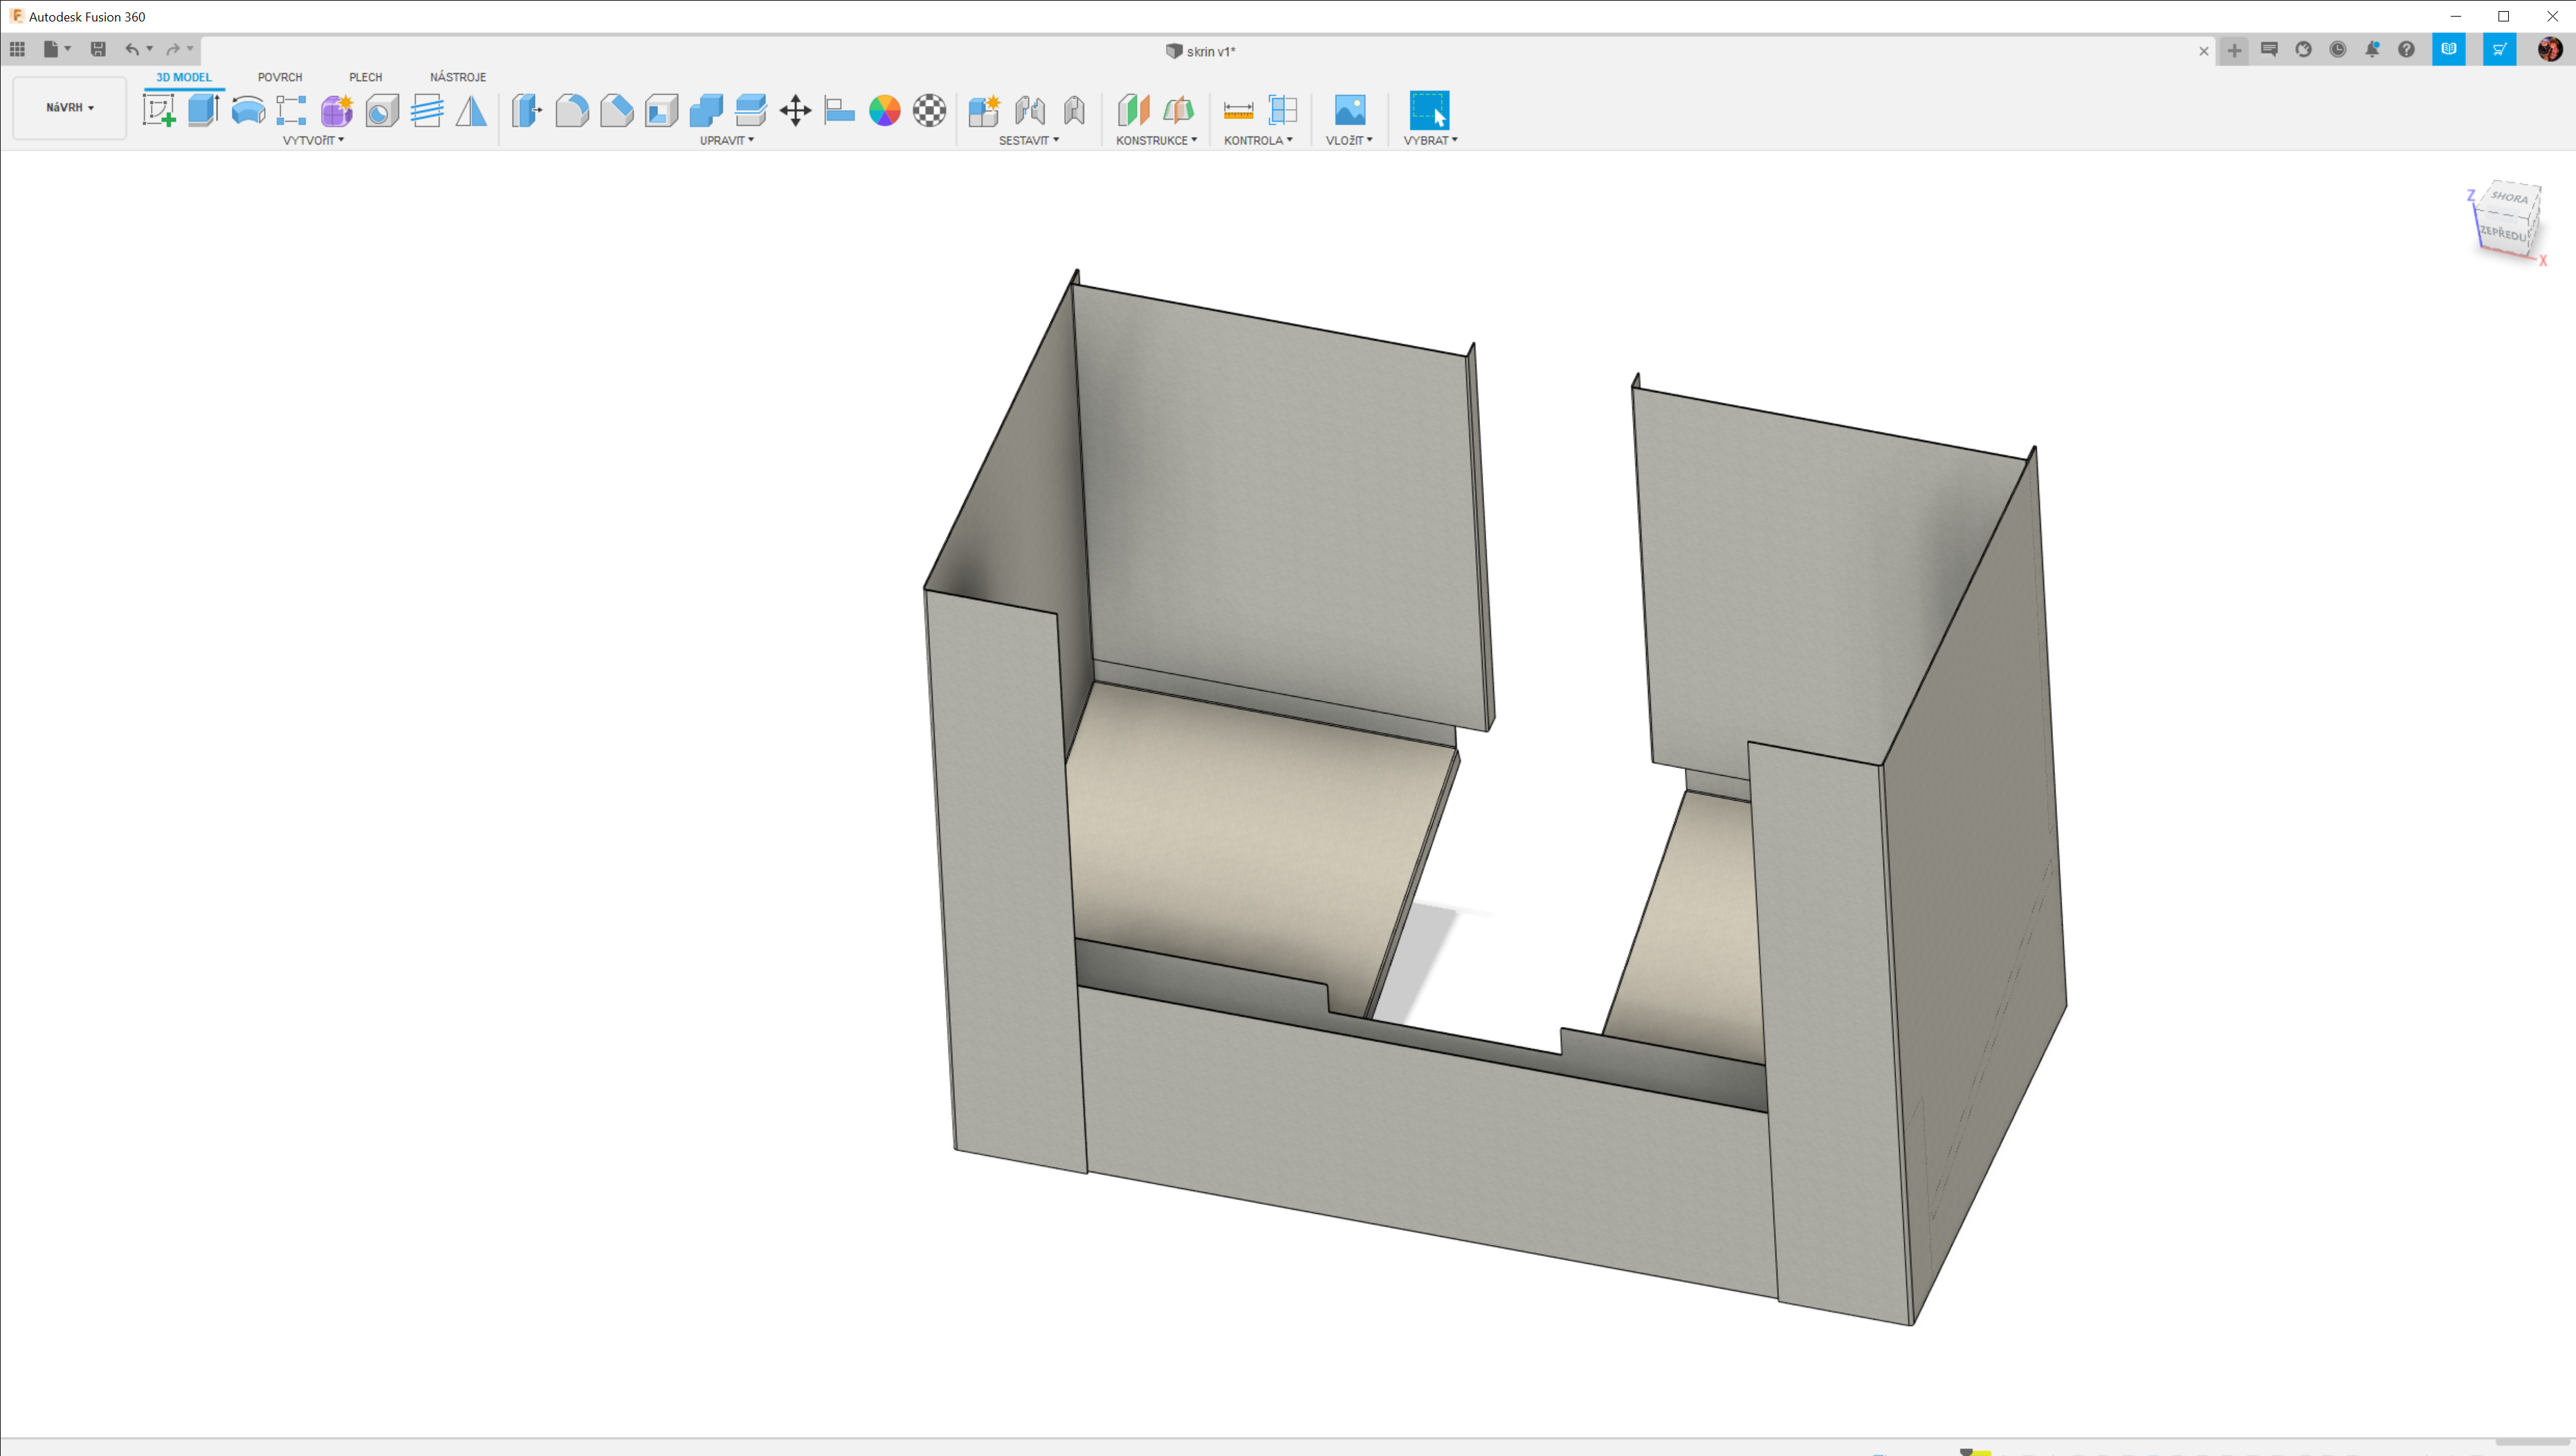Activate the Extrude tool
Viewport: 2576px width, 1456px height.
pos(203,110)
